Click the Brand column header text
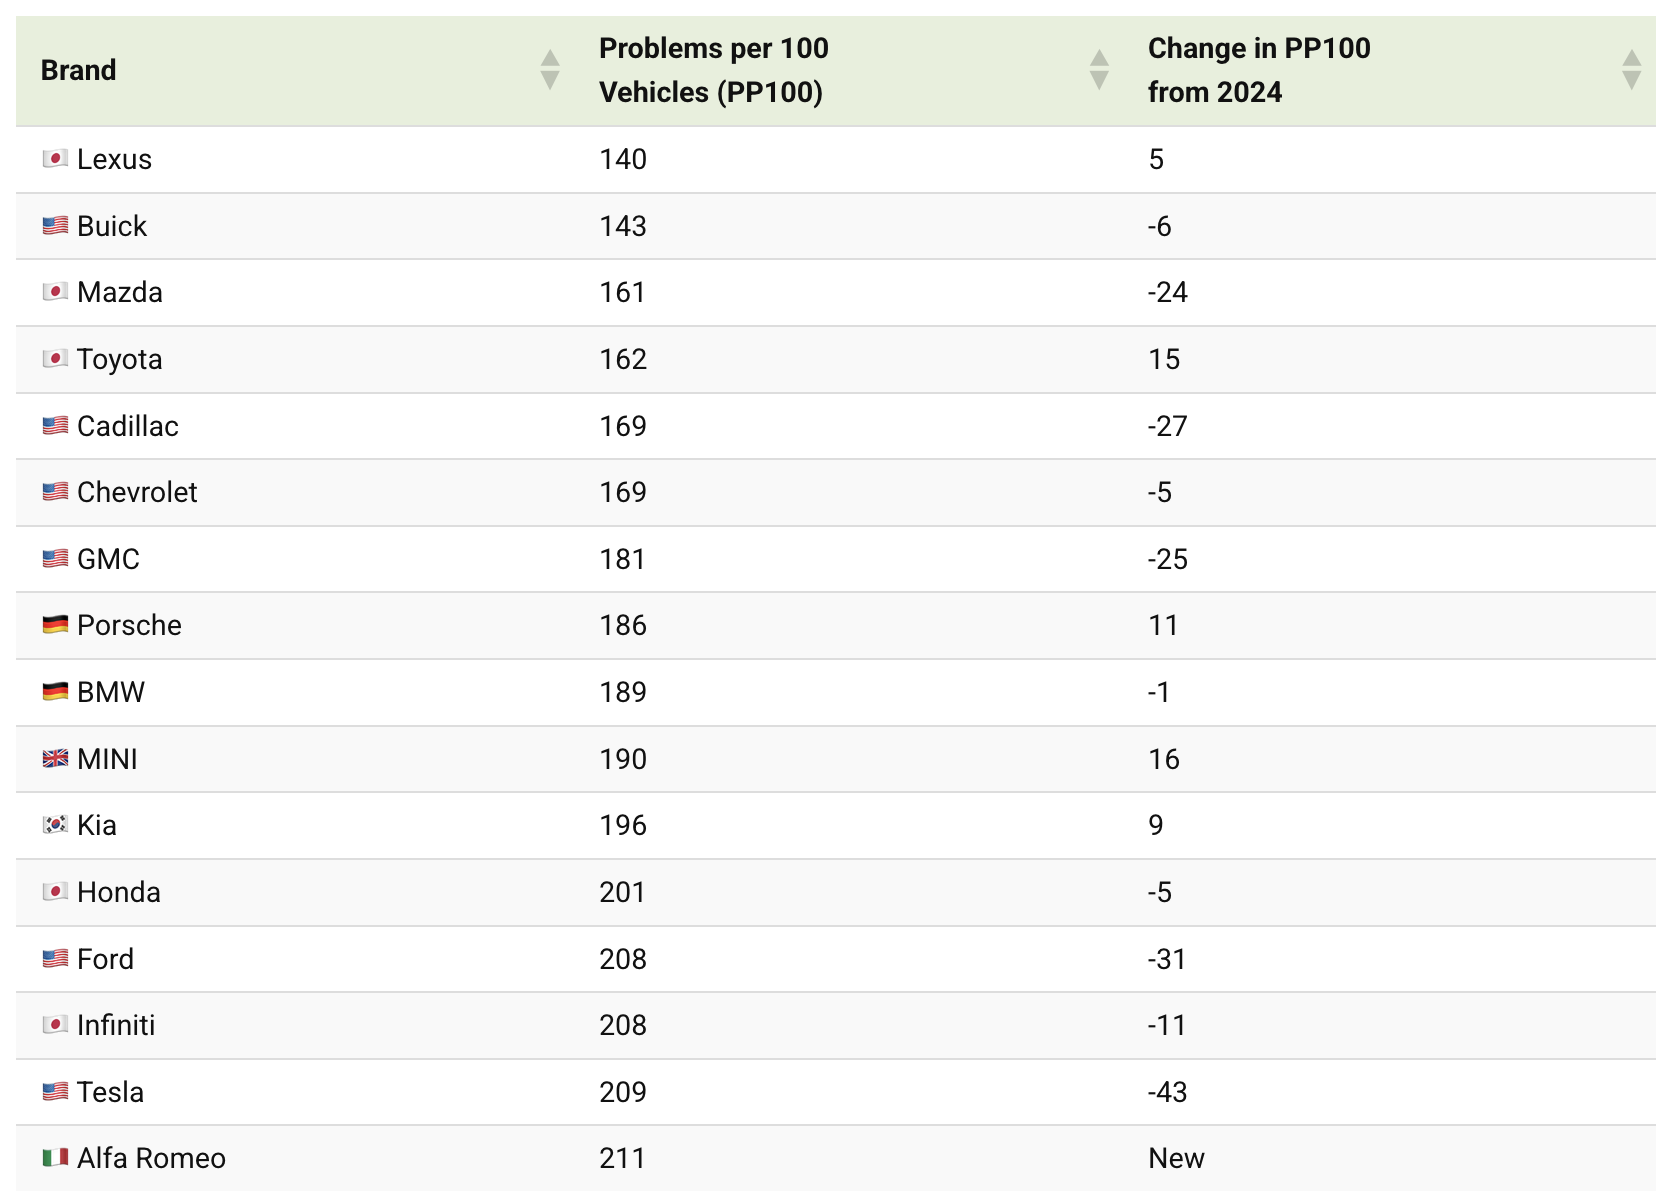The width and height of the screenshot is (1664, 1194). coord(78,70)
